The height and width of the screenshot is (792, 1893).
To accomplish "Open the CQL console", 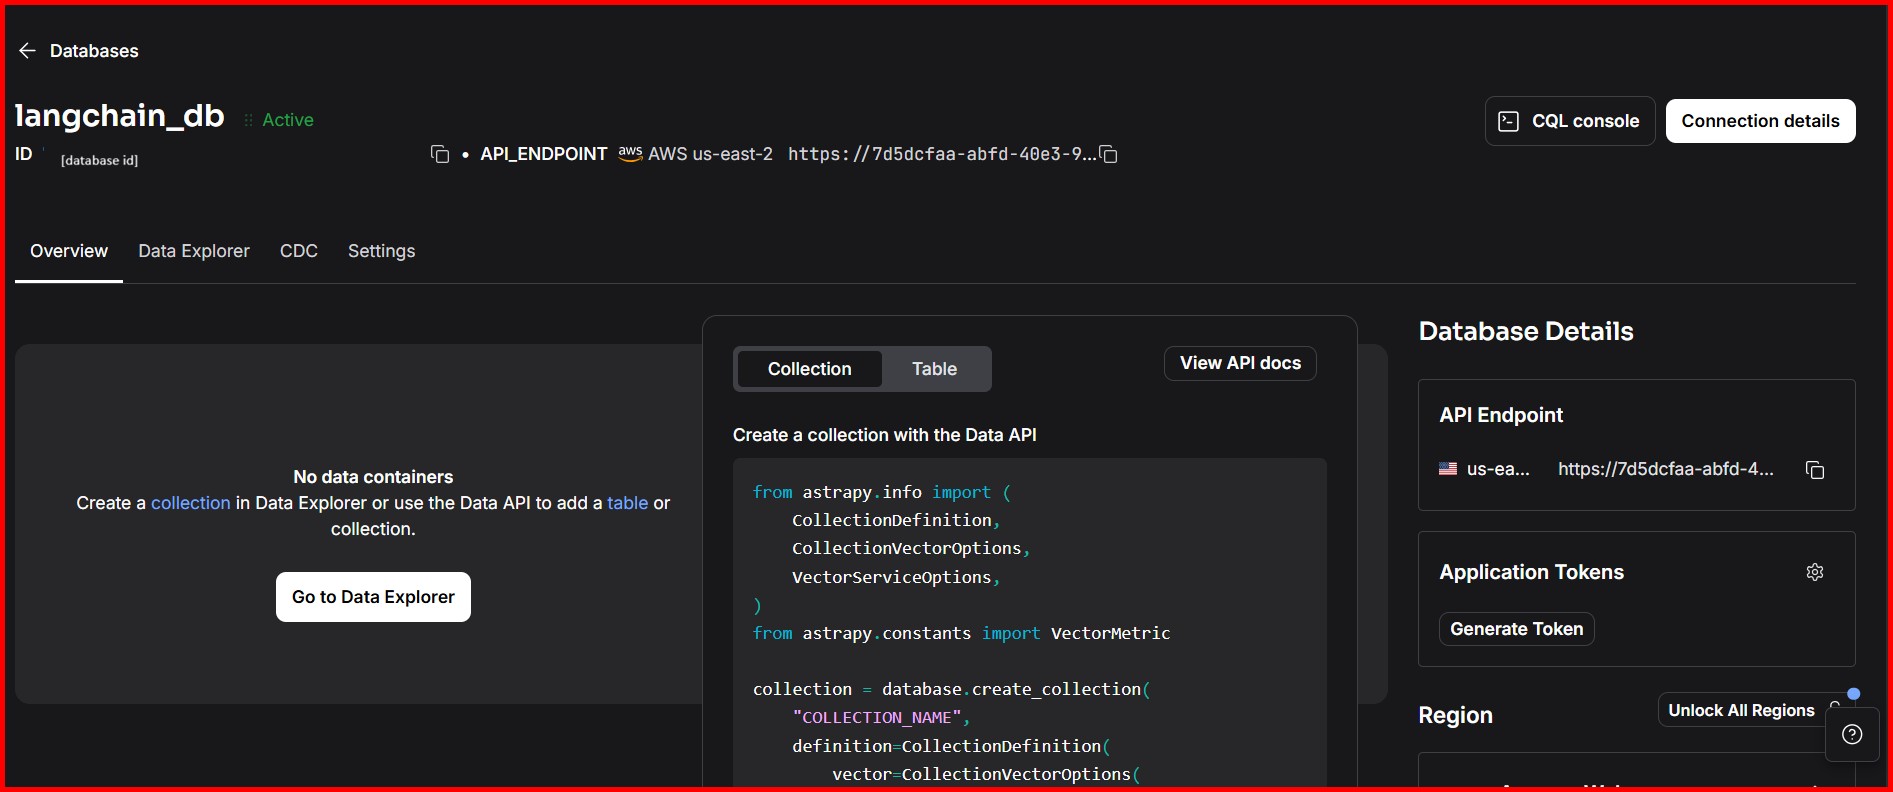I will (x=1570, y=121).
